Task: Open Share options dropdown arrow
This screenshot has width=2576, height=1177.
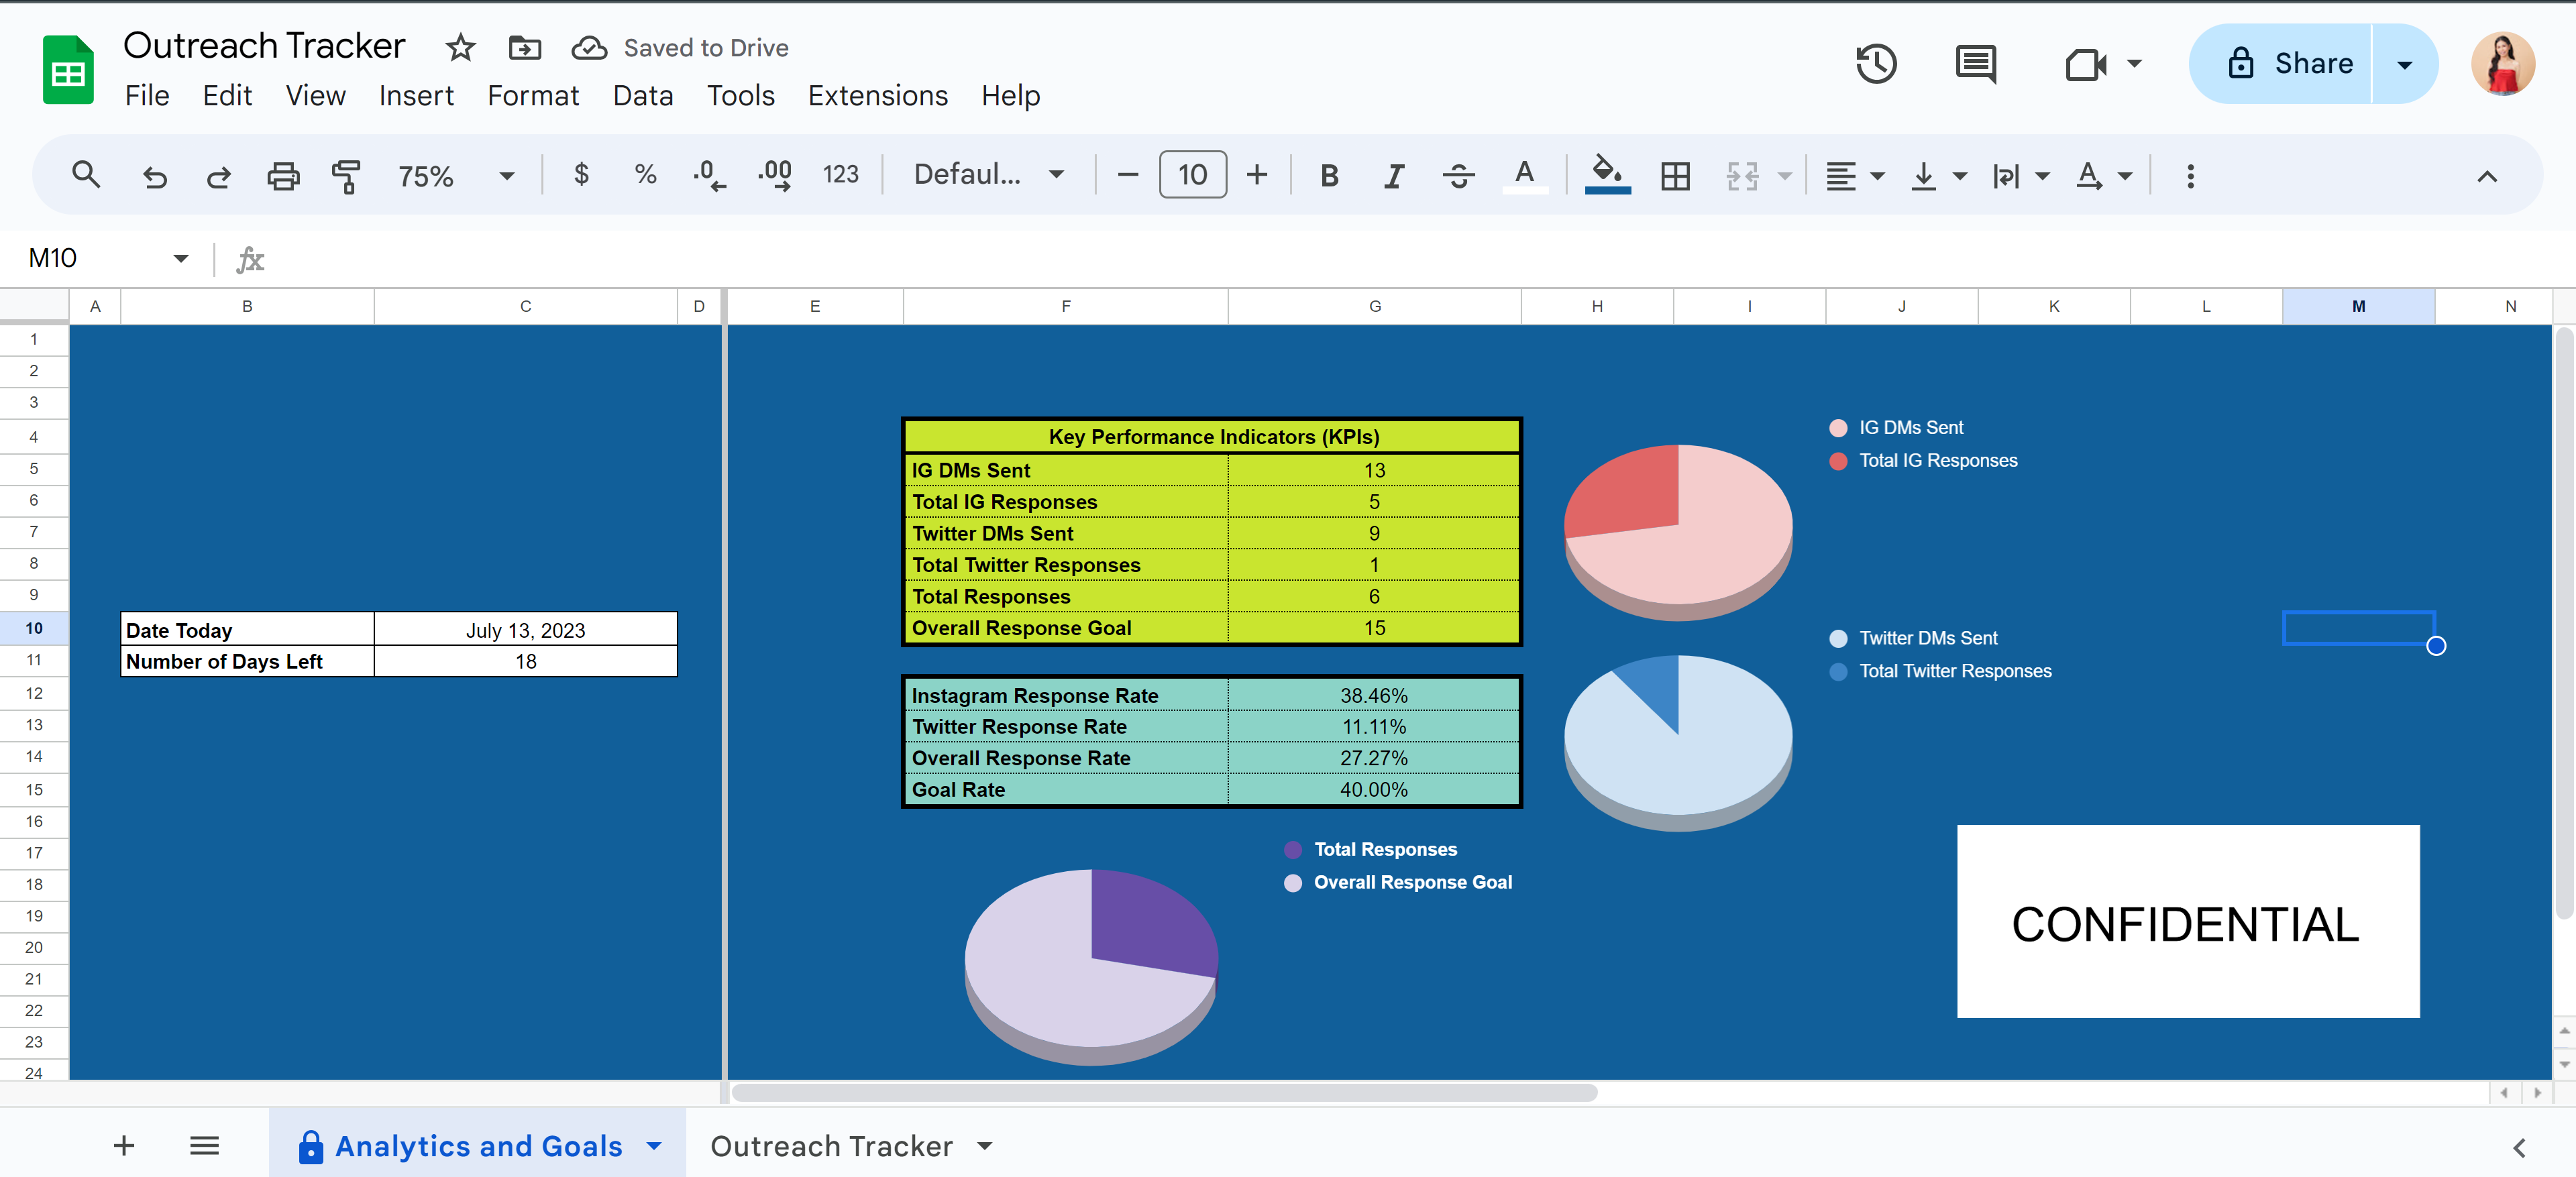Action: pos(2404,64)
